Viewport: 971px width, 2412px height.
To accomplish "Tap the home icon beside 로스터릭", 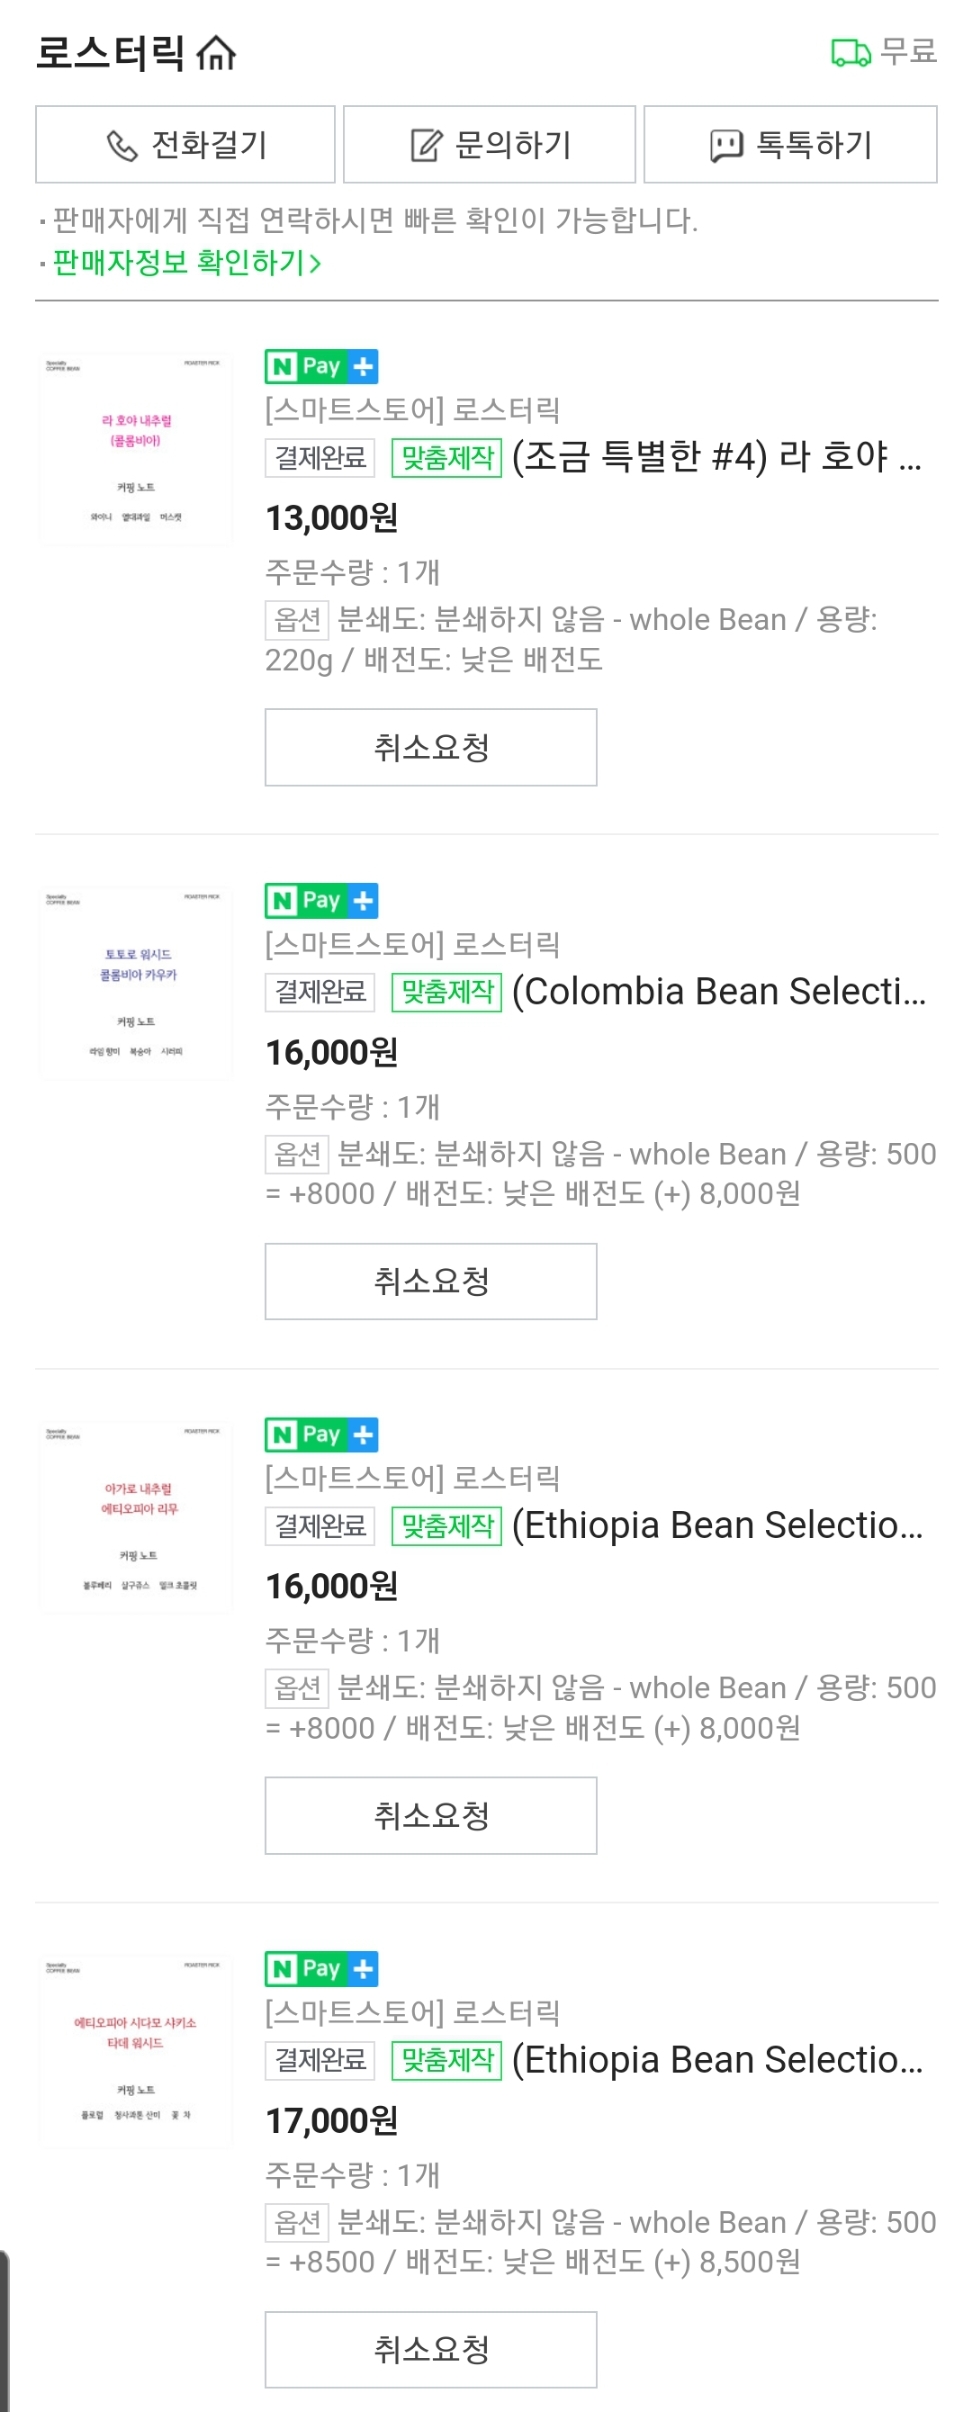I will (216, 53).
